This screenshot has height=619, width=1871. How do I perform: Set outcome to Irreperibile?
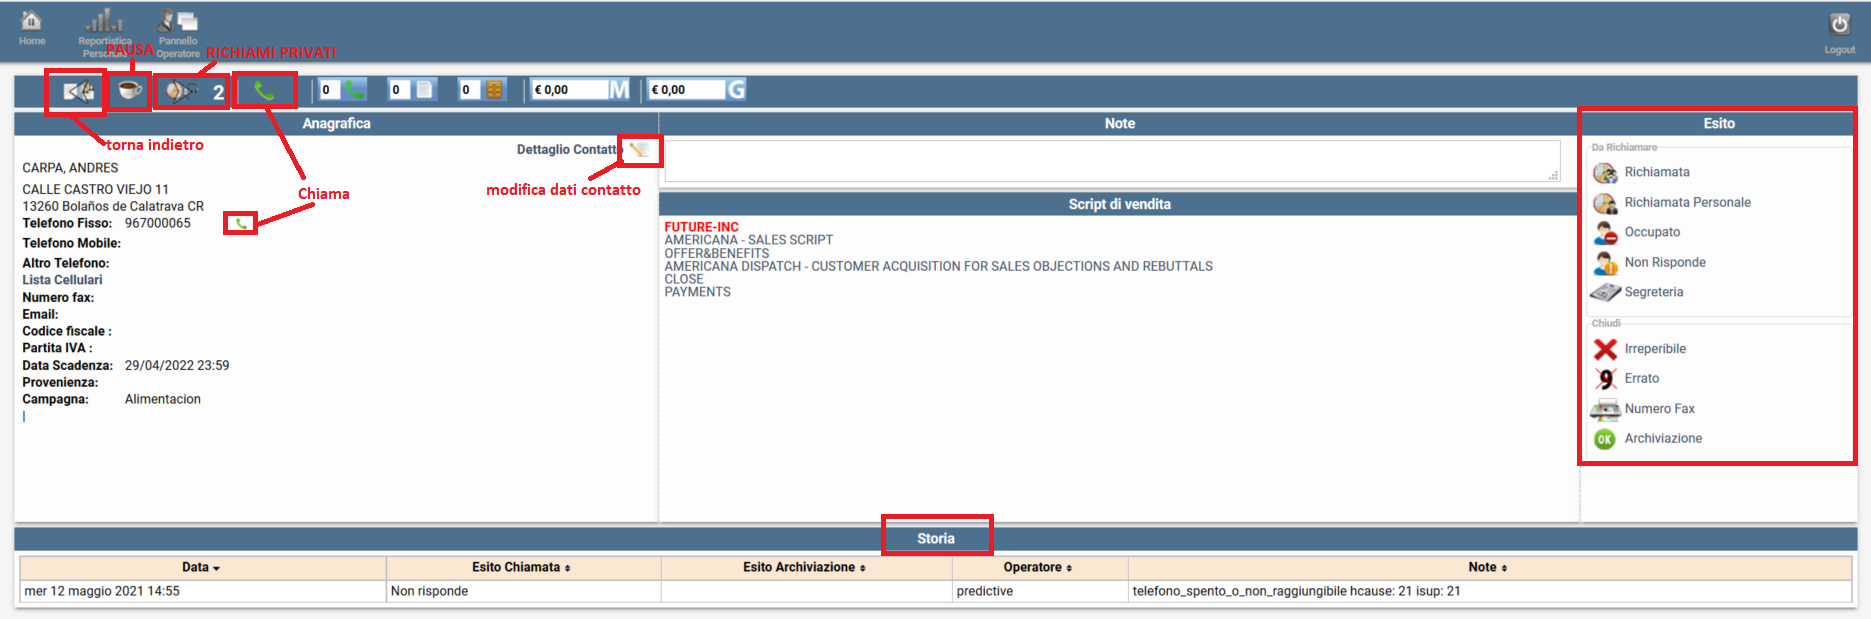click(1654, 349)
